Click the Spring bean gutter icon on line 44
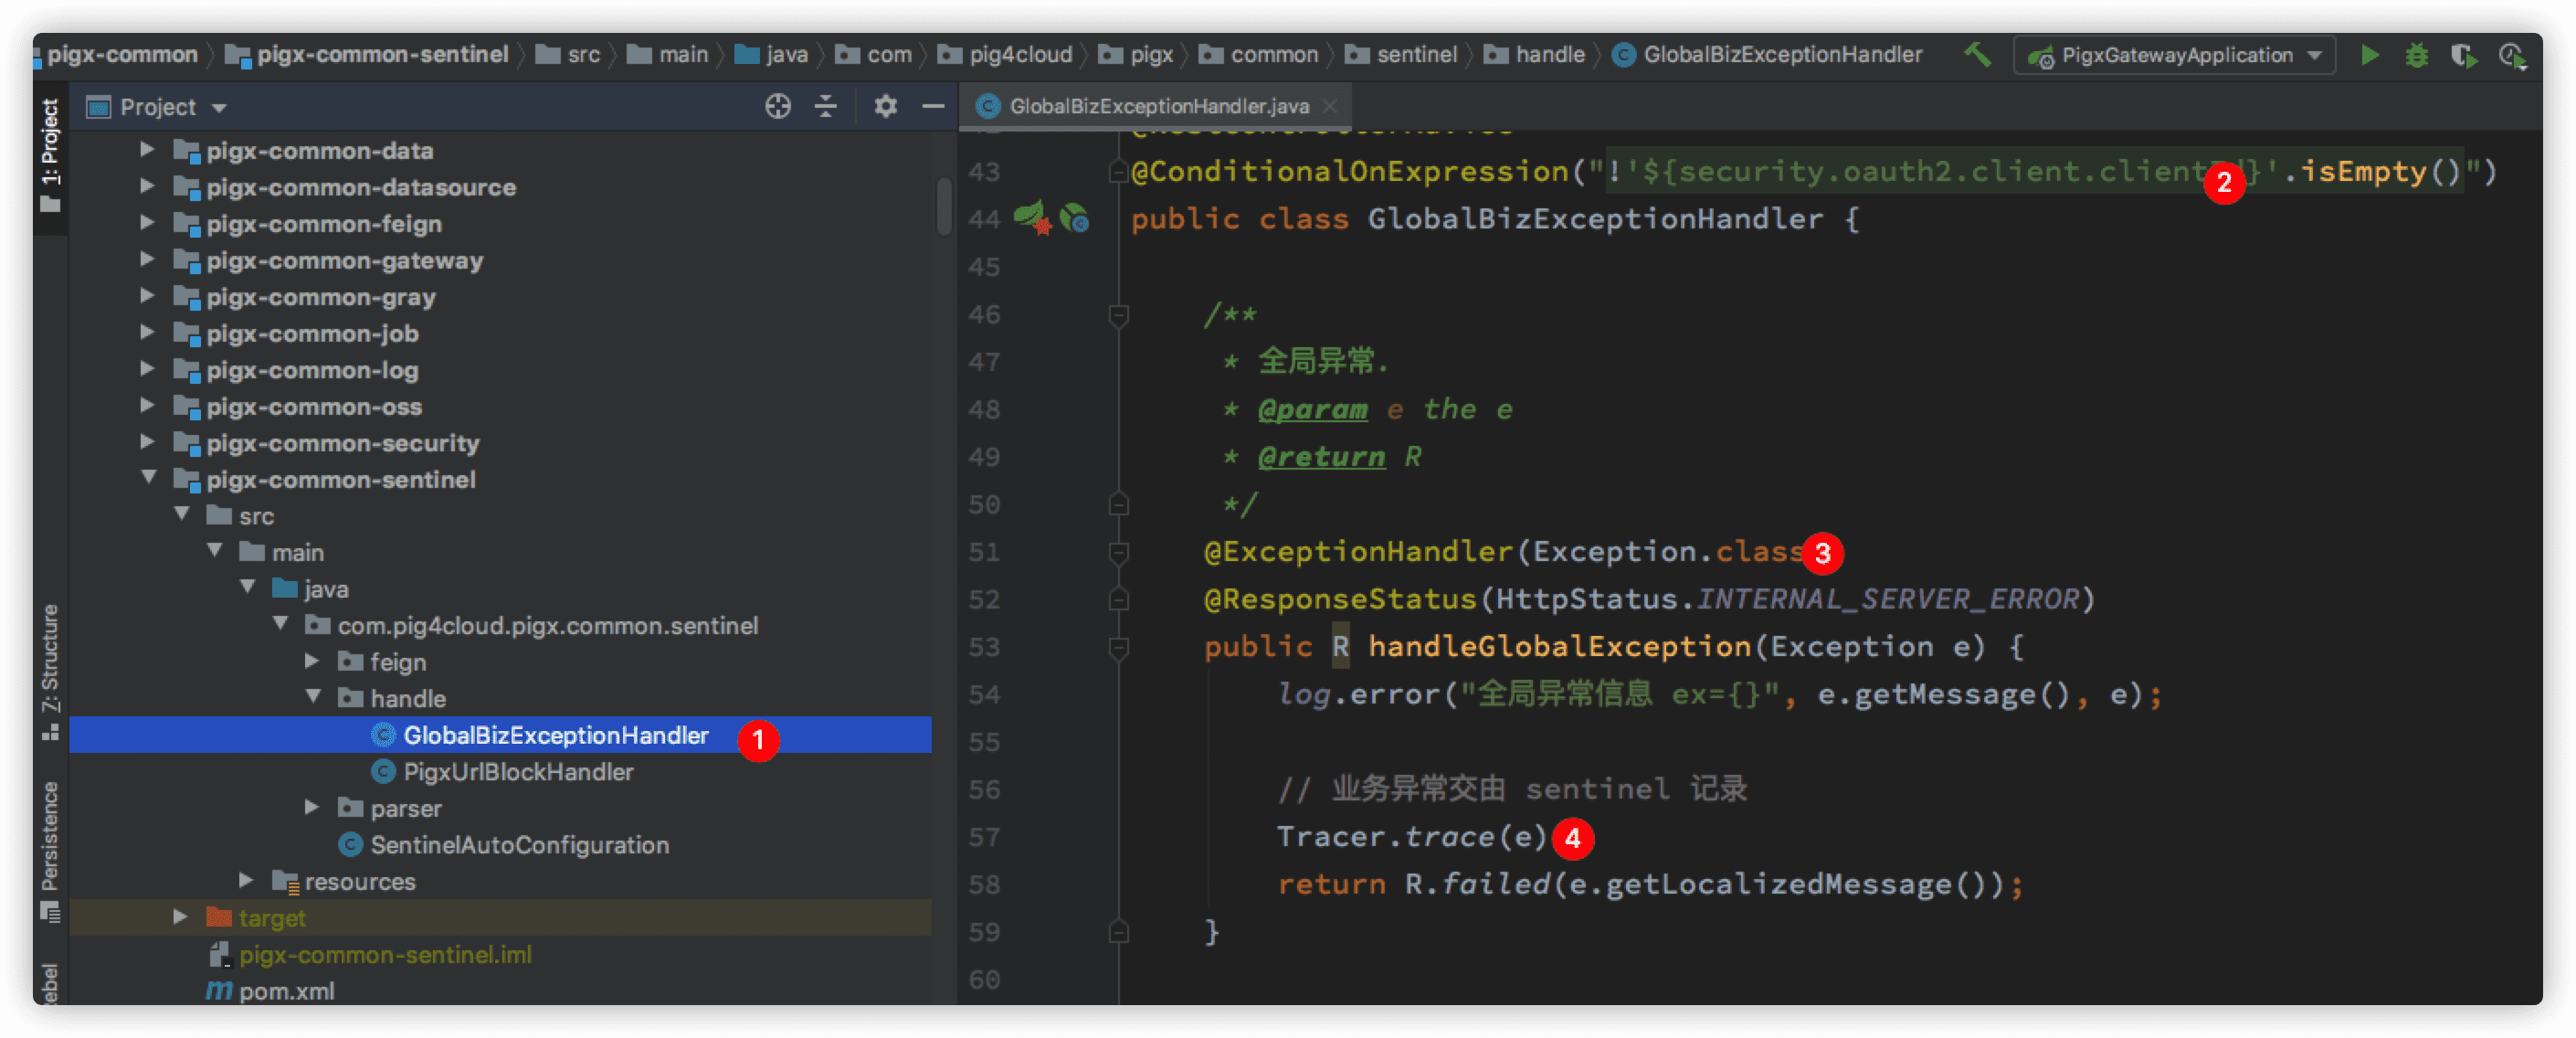This screenshot has width=2576, height=1038. tap(1075, 218)
